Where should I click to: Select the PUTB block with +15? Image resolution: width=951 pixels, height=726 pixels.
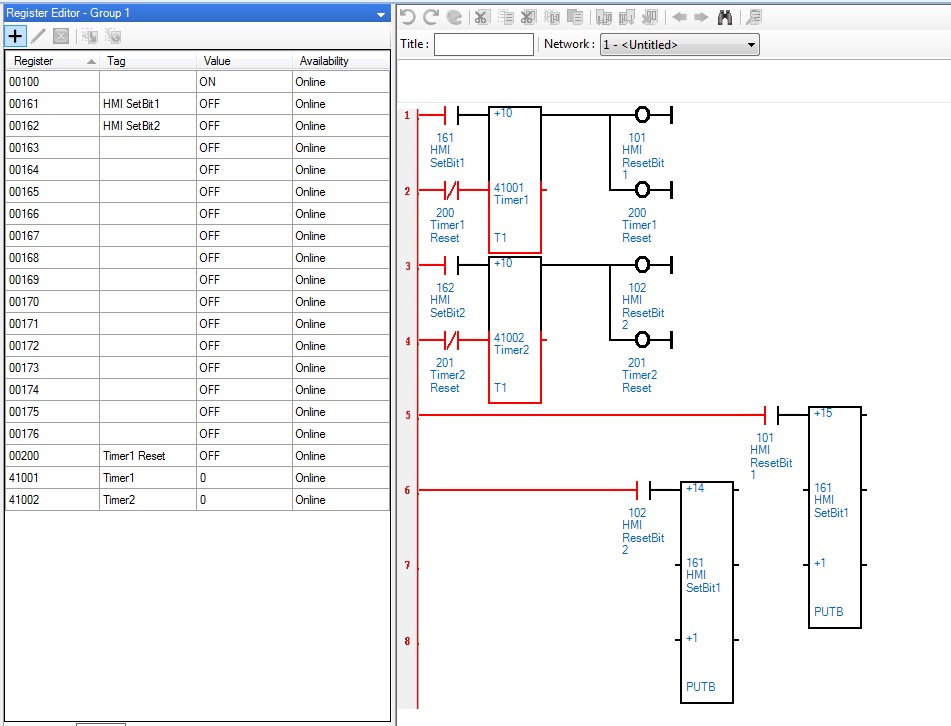[x=835, y=517]
